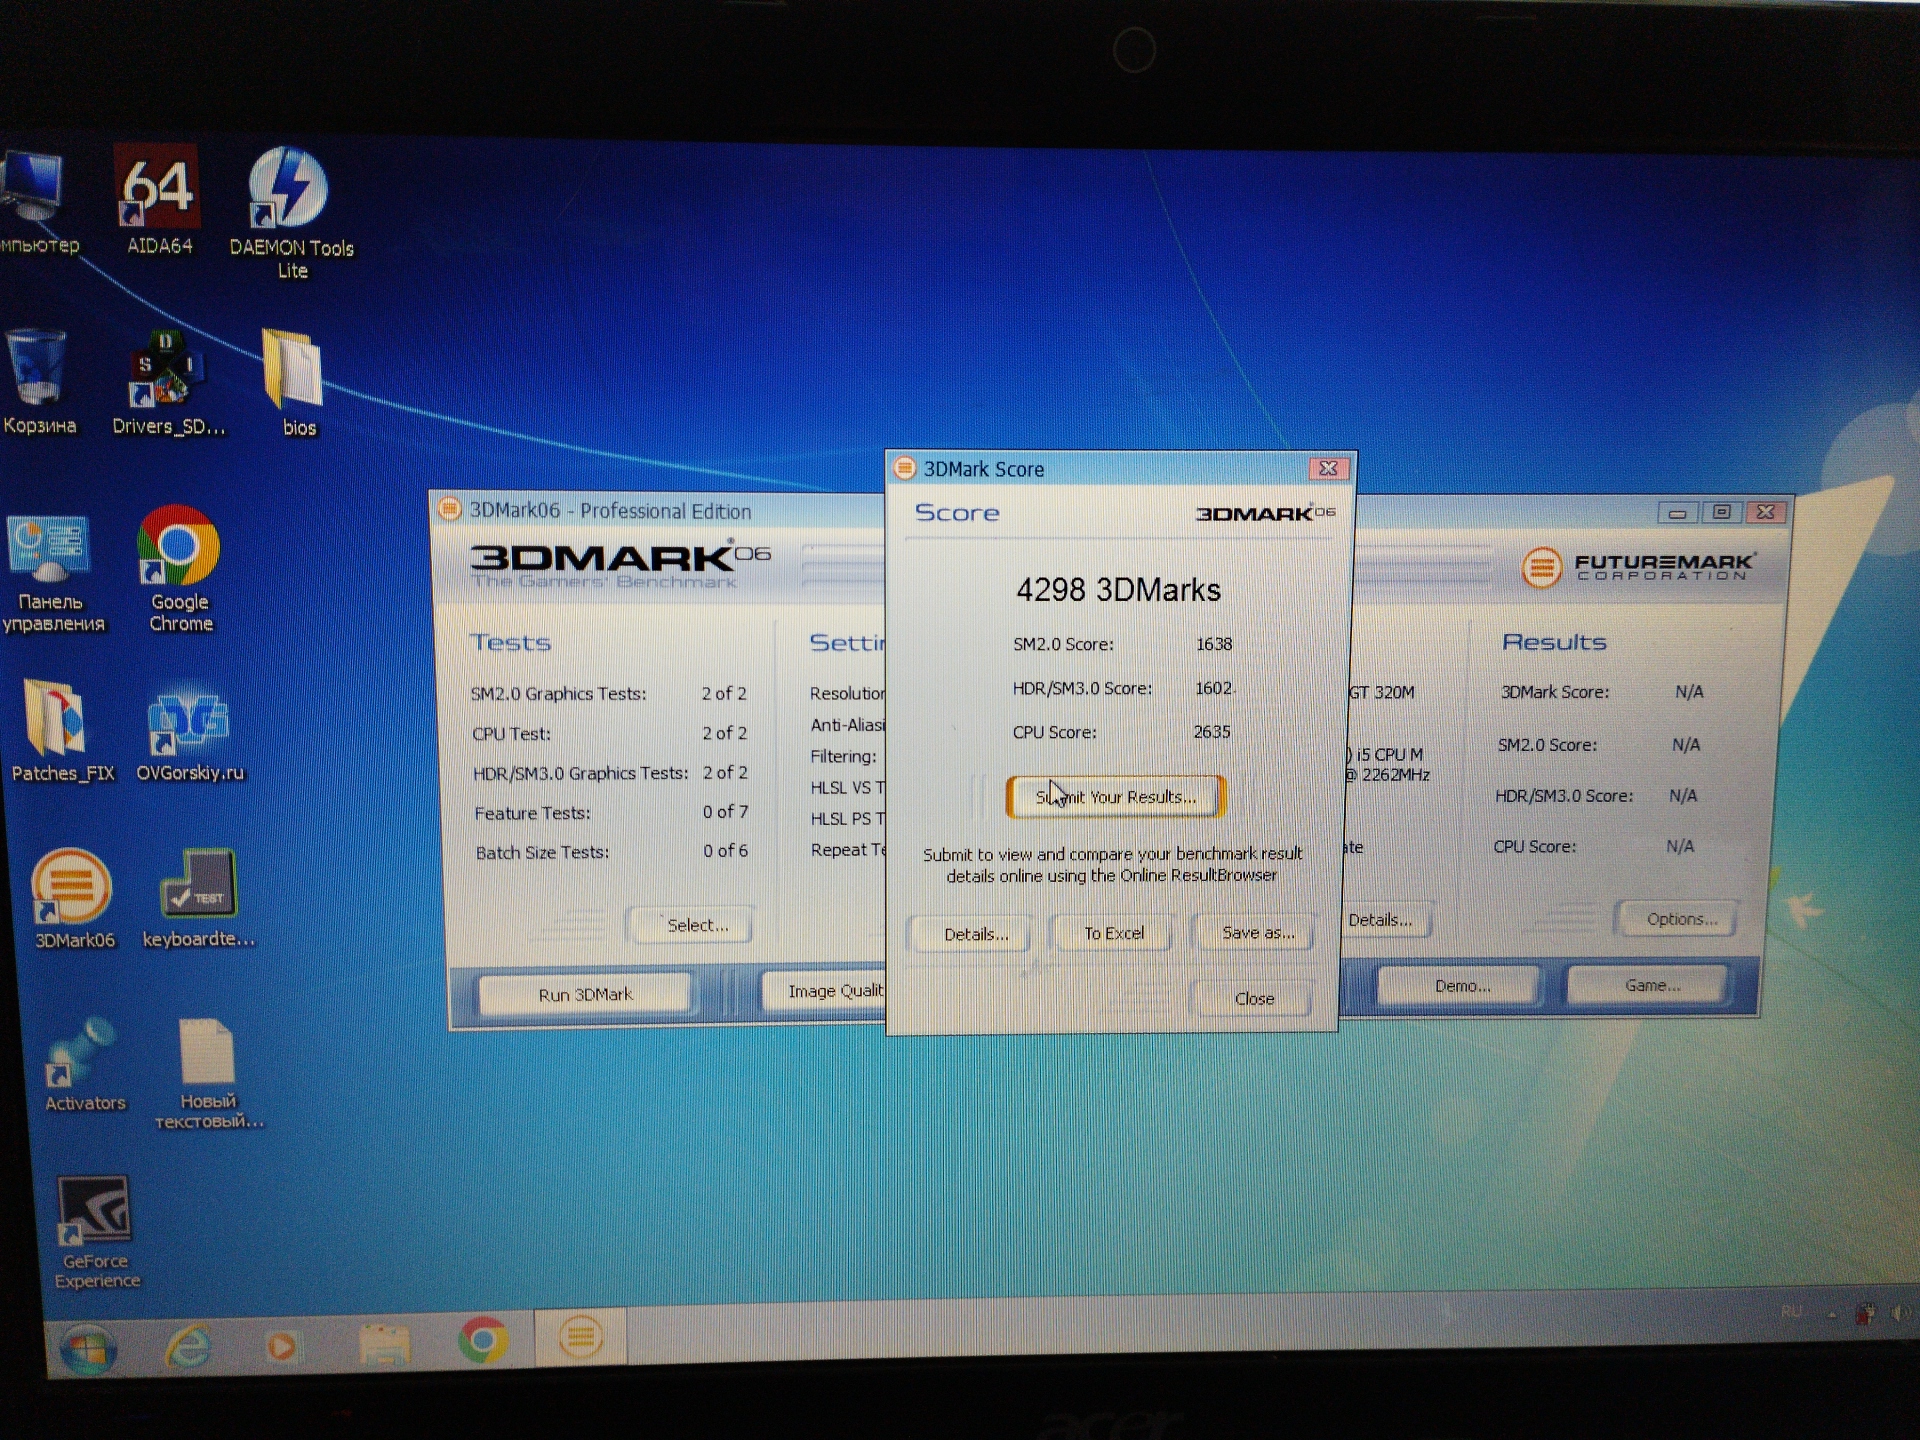Open the keyboardtest desktop shortcut
1920x1440 pixels.
pos(198,898)
